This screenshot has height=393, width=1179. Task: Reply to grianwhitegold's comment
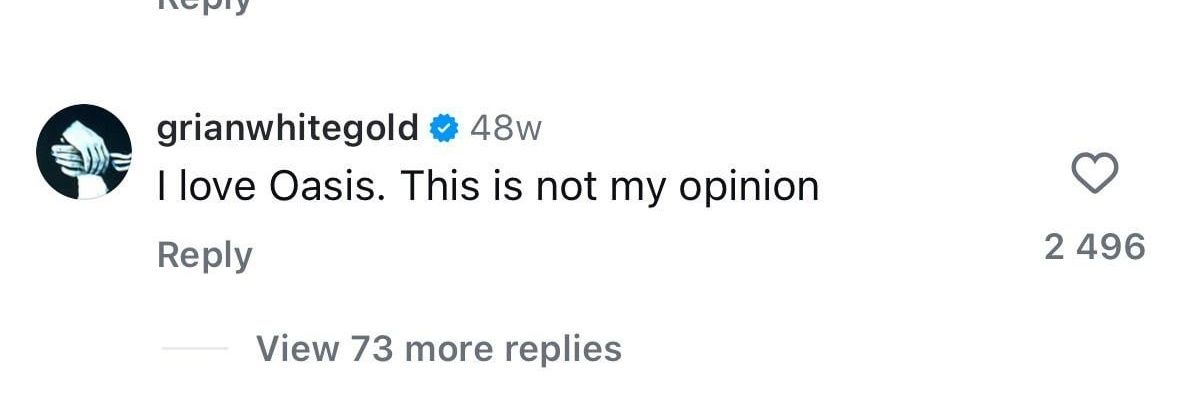205,255
